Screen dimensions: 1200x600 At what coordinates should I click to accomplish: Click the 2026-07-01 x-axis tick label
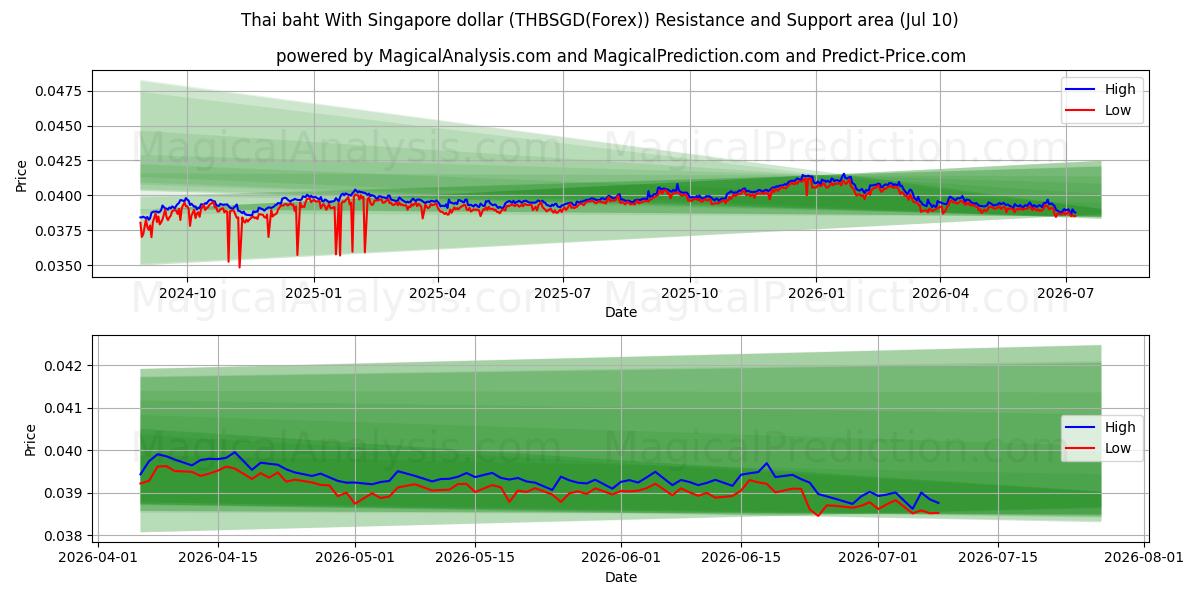click(877, 558)
